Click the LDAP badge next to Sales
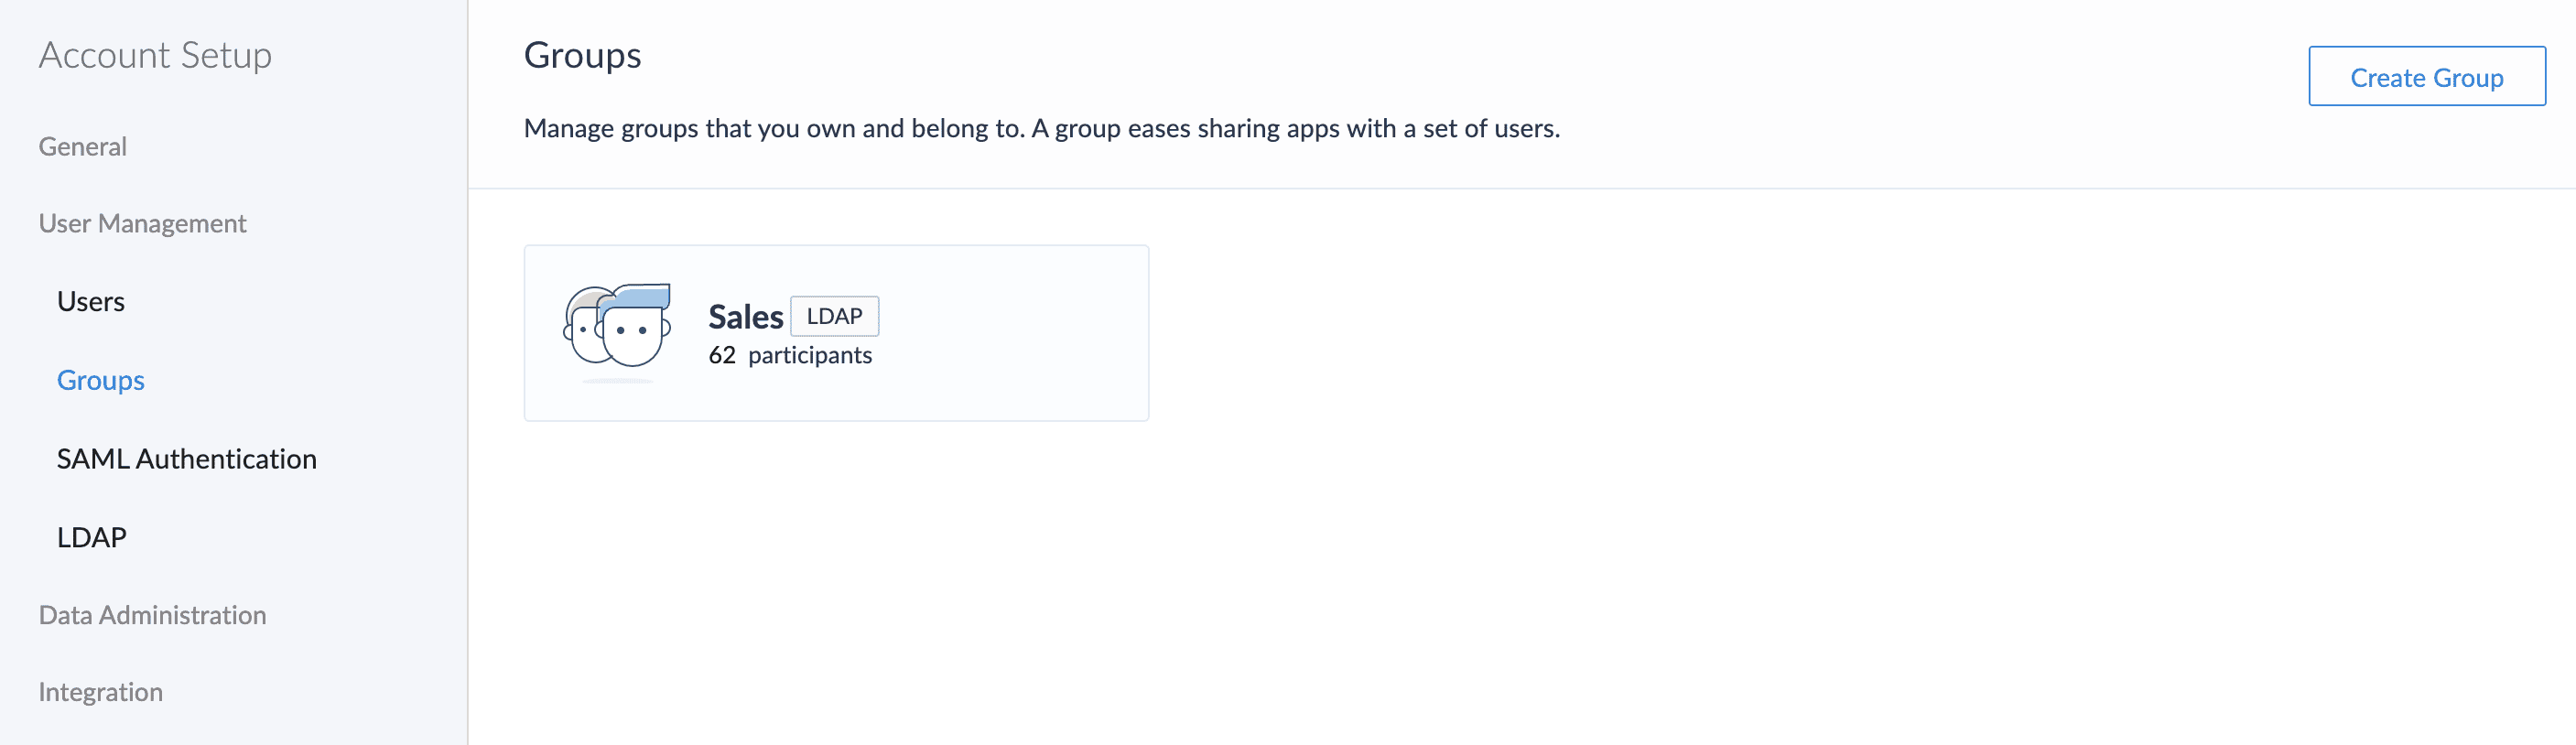Image resolution: width=2576 pixels, height=745 pixels. point(834,316)
